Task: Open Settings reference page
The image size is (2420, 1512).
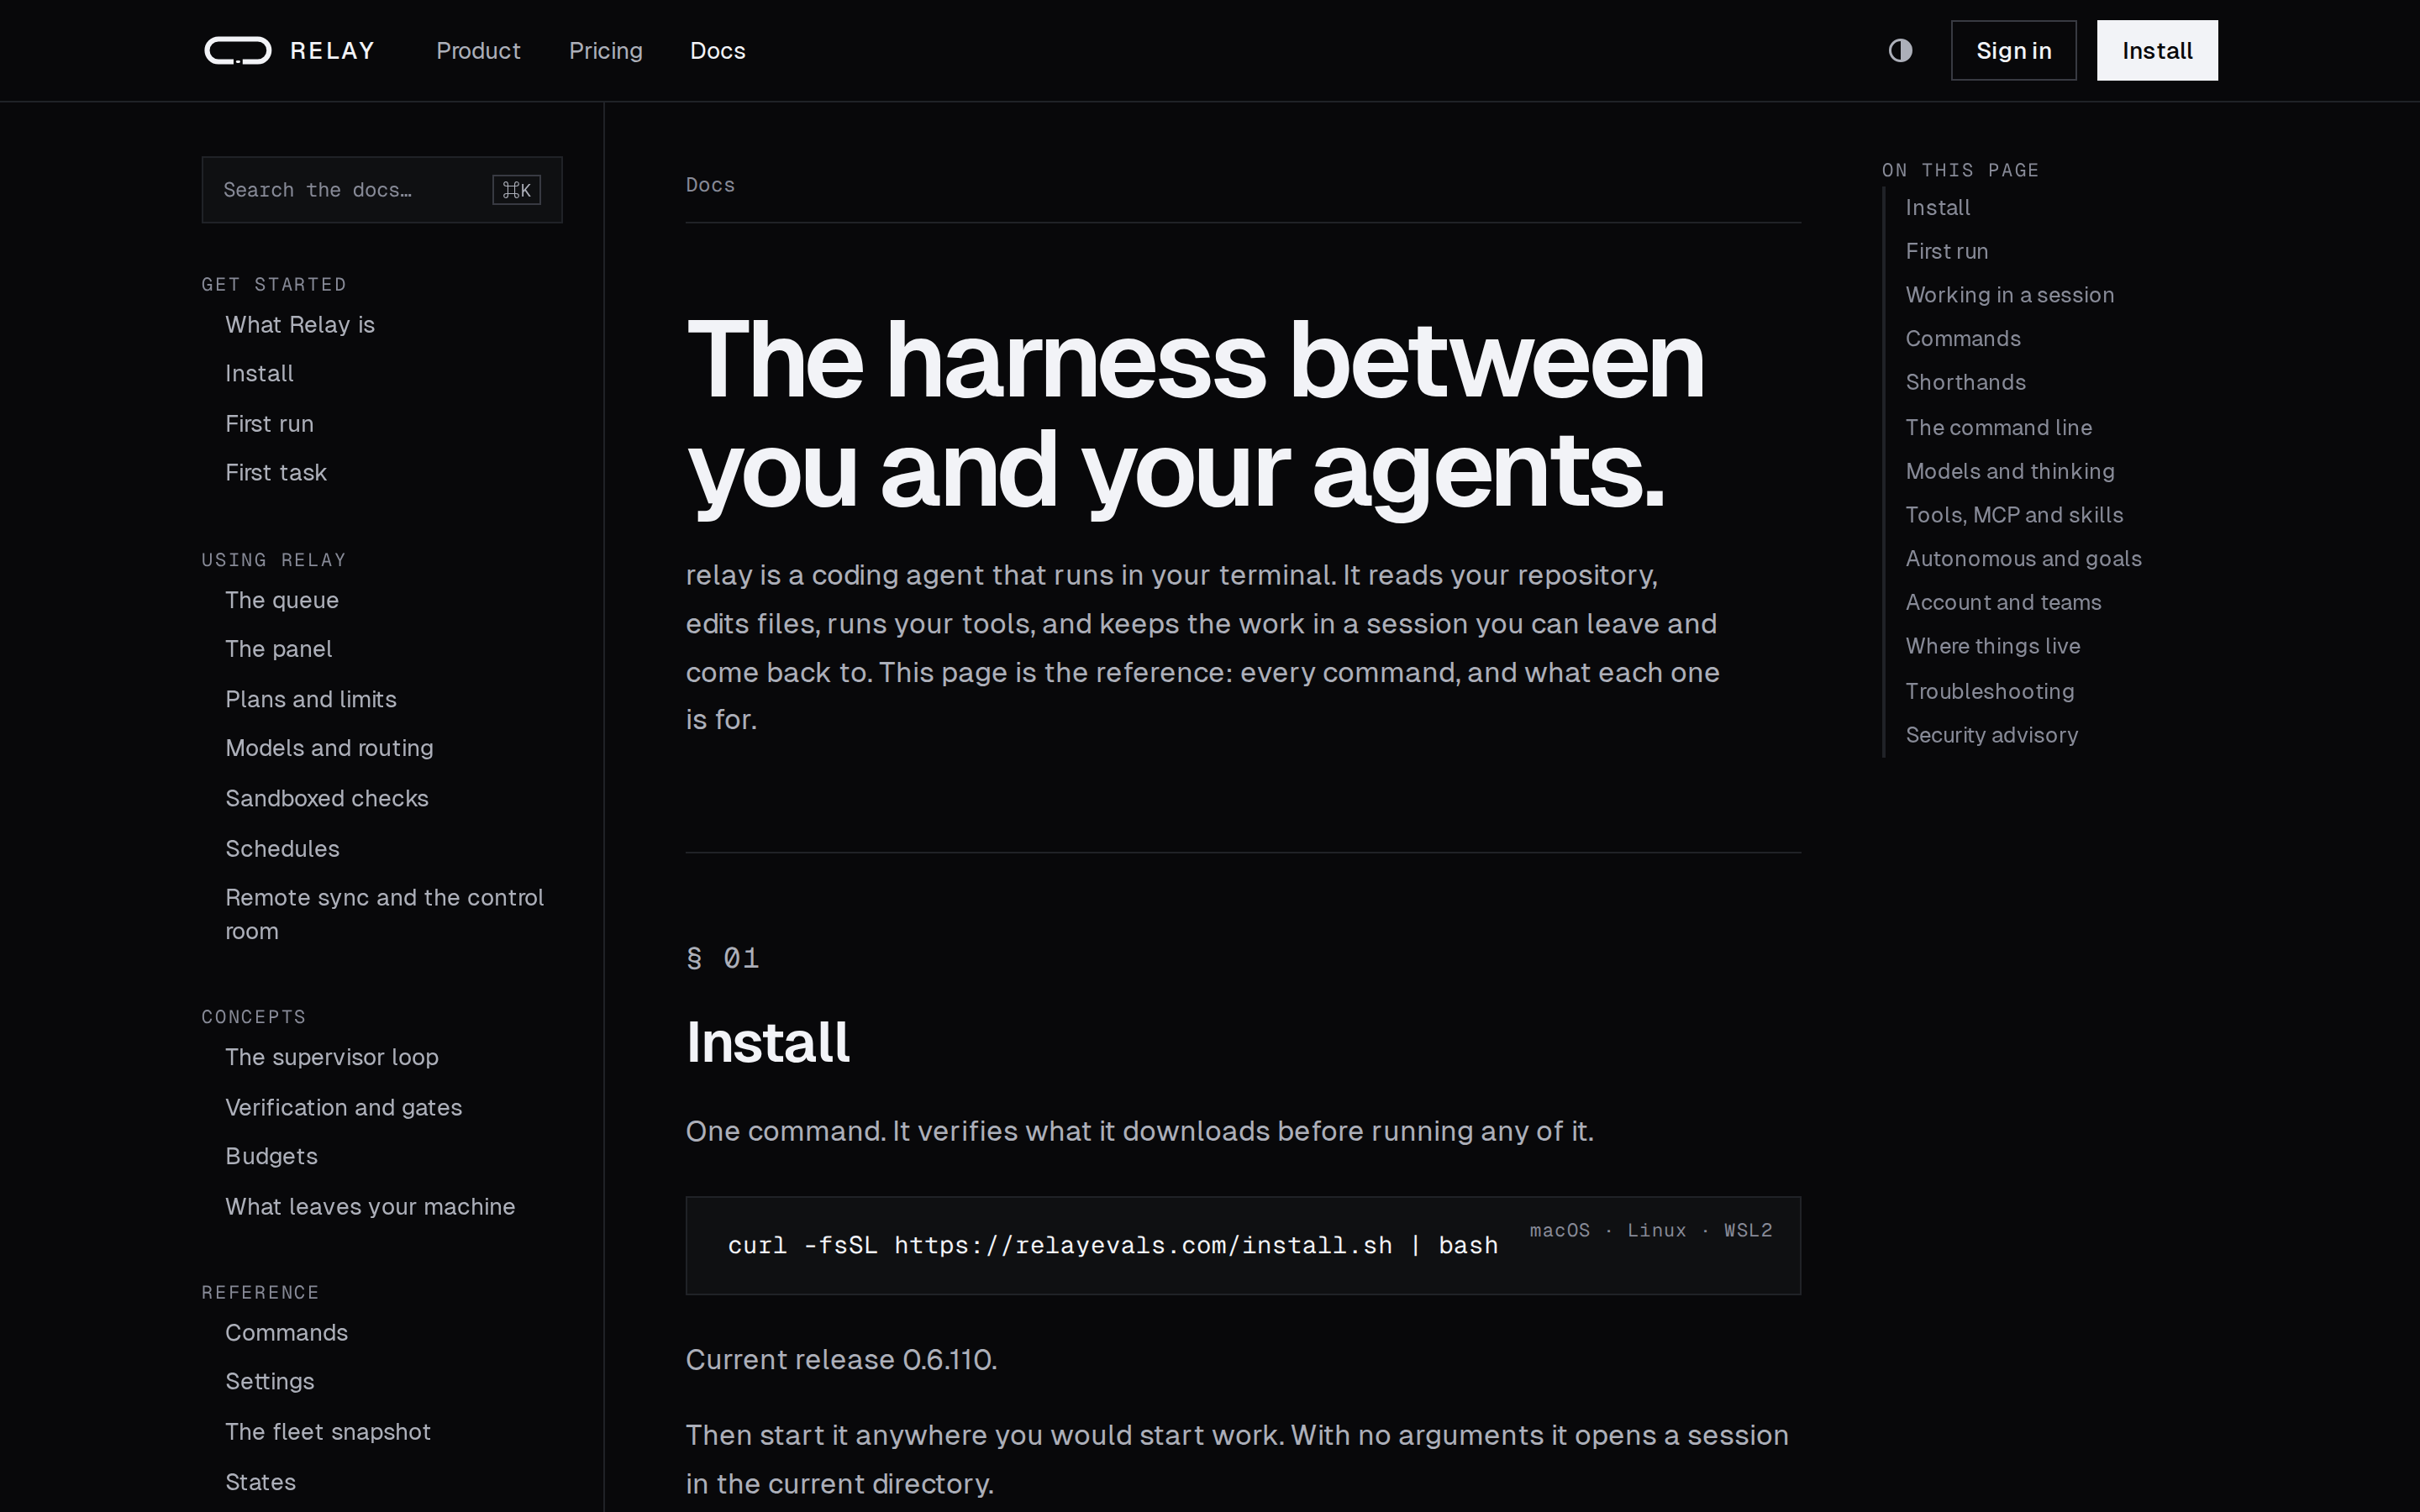Action: tap(270, 1381)
